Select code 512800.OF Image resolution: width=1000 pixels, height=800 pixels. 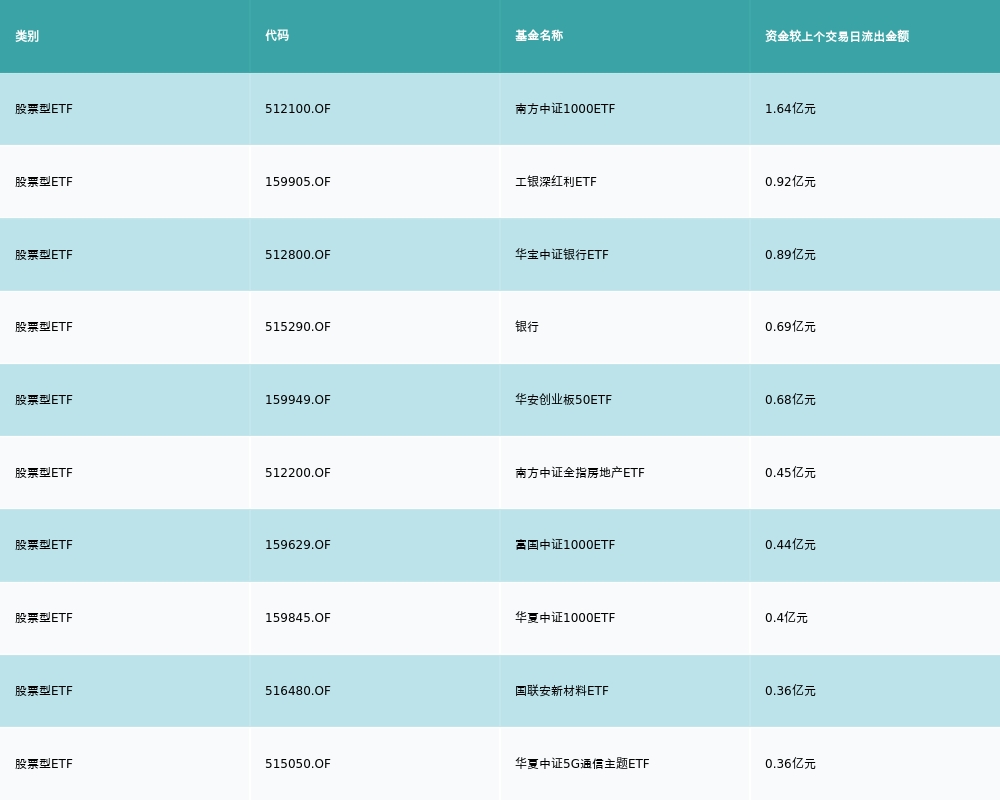[298, 255]
